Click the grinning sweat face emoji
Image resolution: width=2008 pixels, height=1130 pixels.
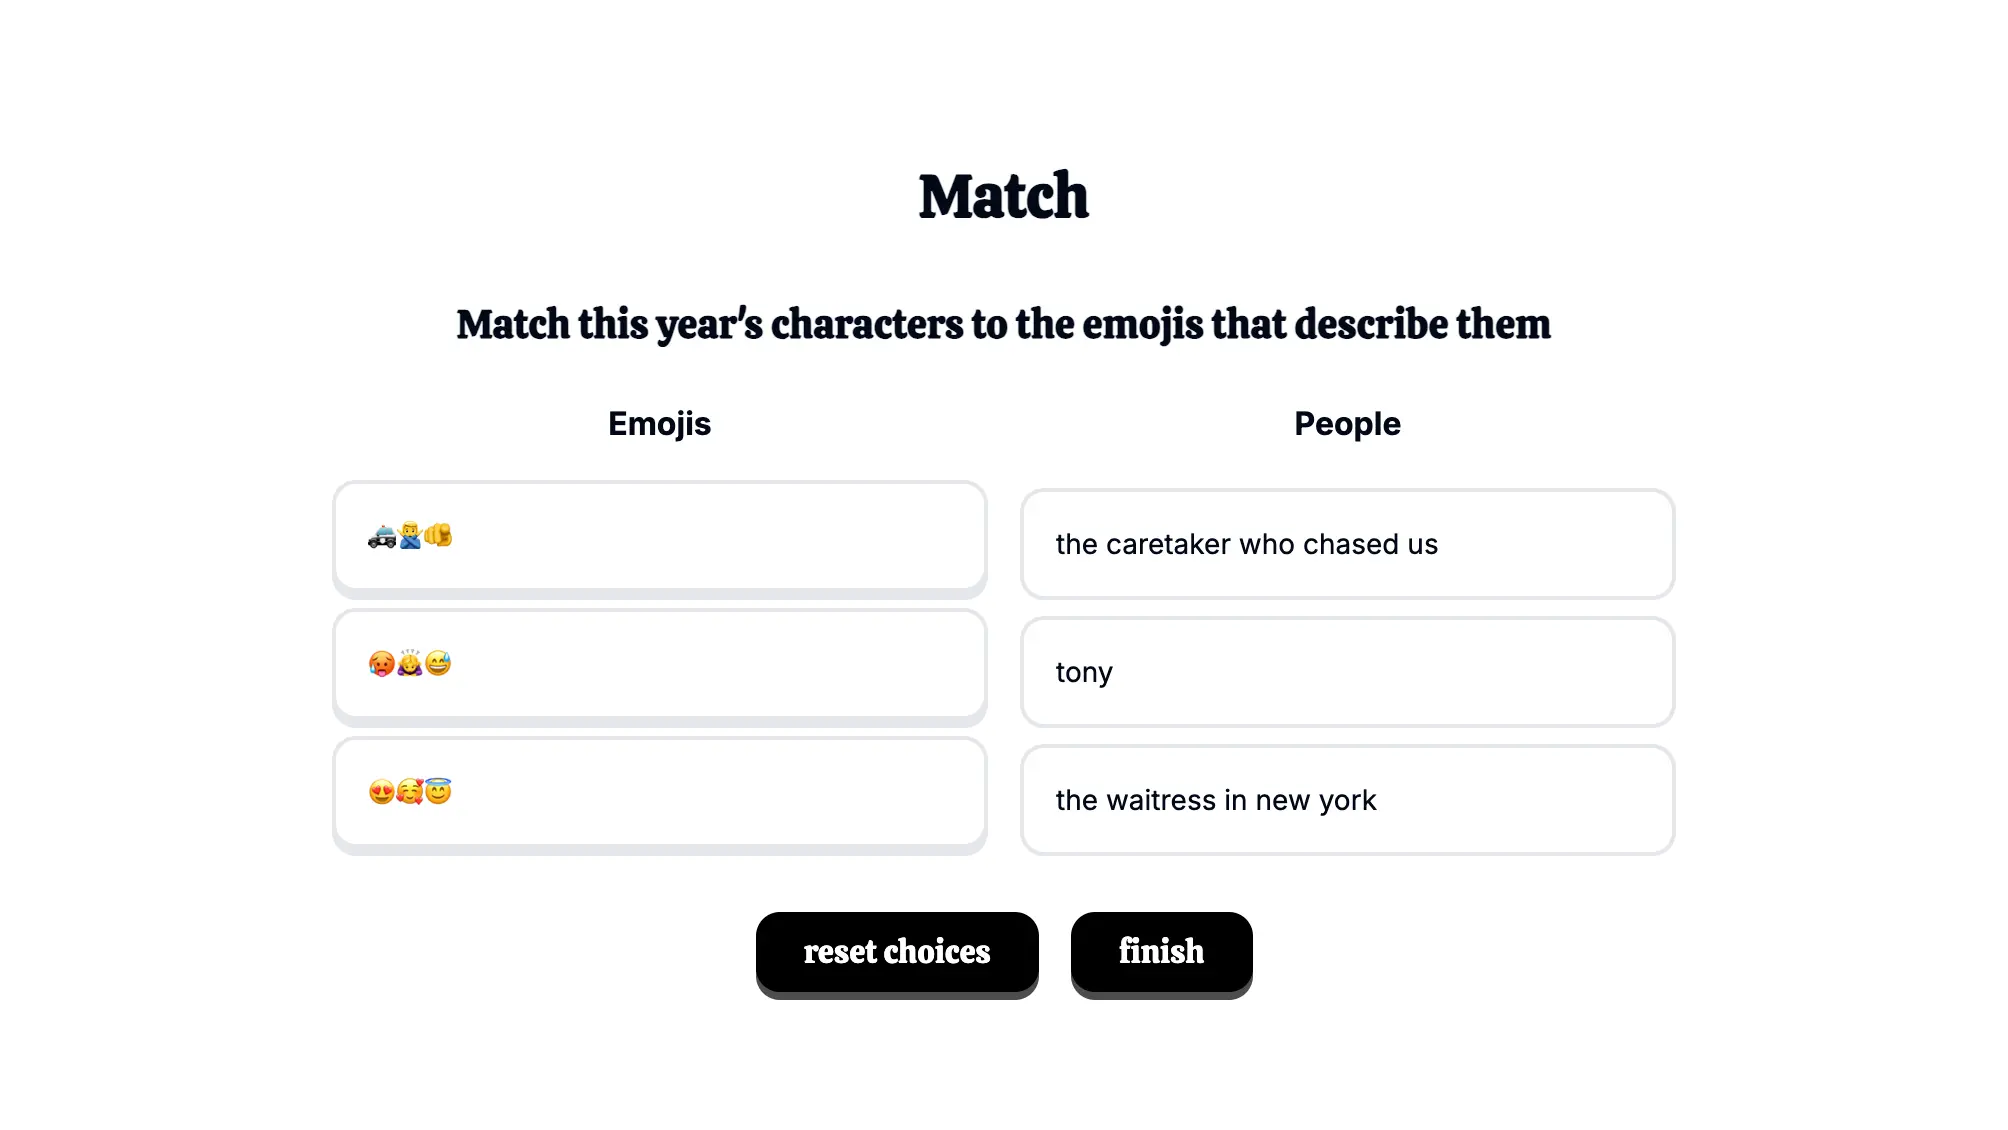(x=438, y=664)
